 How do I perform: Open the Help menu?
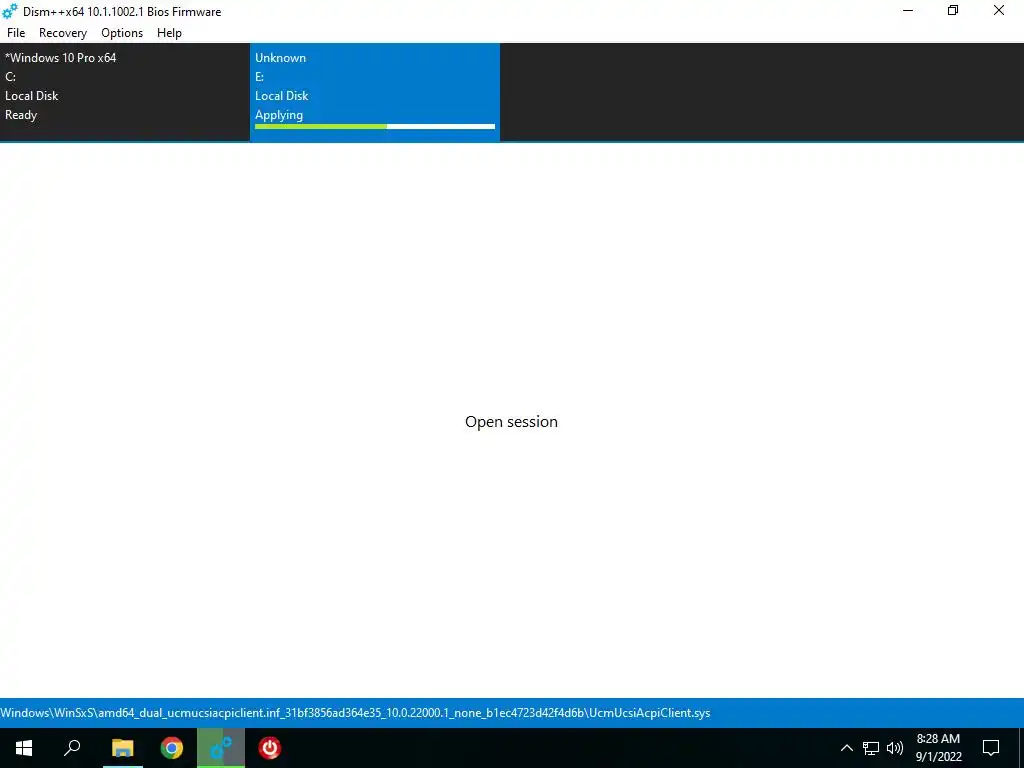(169, 33)
